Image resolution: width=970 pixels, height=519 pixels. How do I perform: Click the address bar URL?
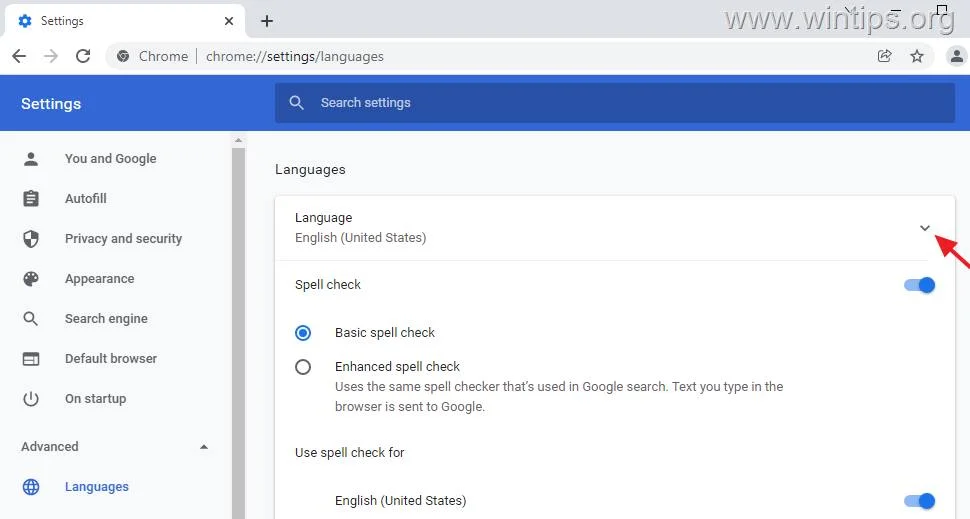[x=295, y=56]
